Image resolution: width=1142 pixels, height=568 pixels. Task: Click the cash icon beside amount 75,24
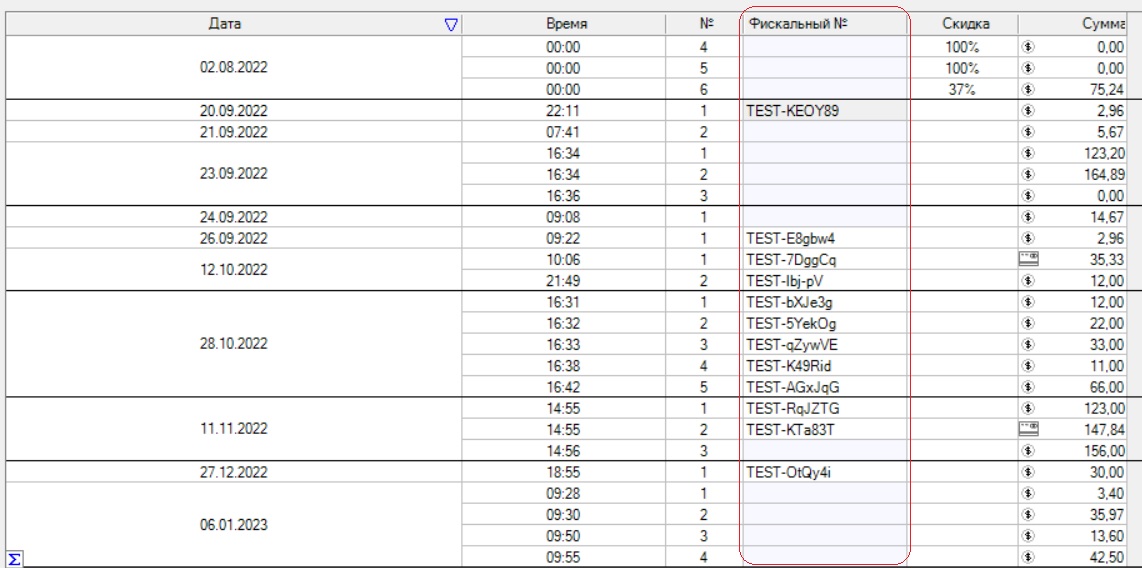1026,87
